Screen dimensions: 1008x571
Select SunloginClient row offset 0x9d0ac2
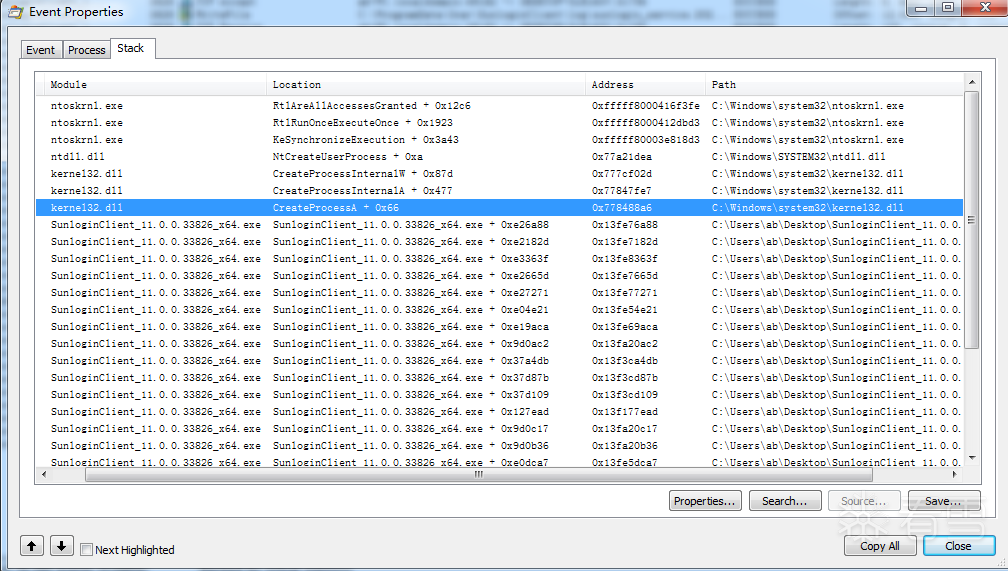coord(500,344)
